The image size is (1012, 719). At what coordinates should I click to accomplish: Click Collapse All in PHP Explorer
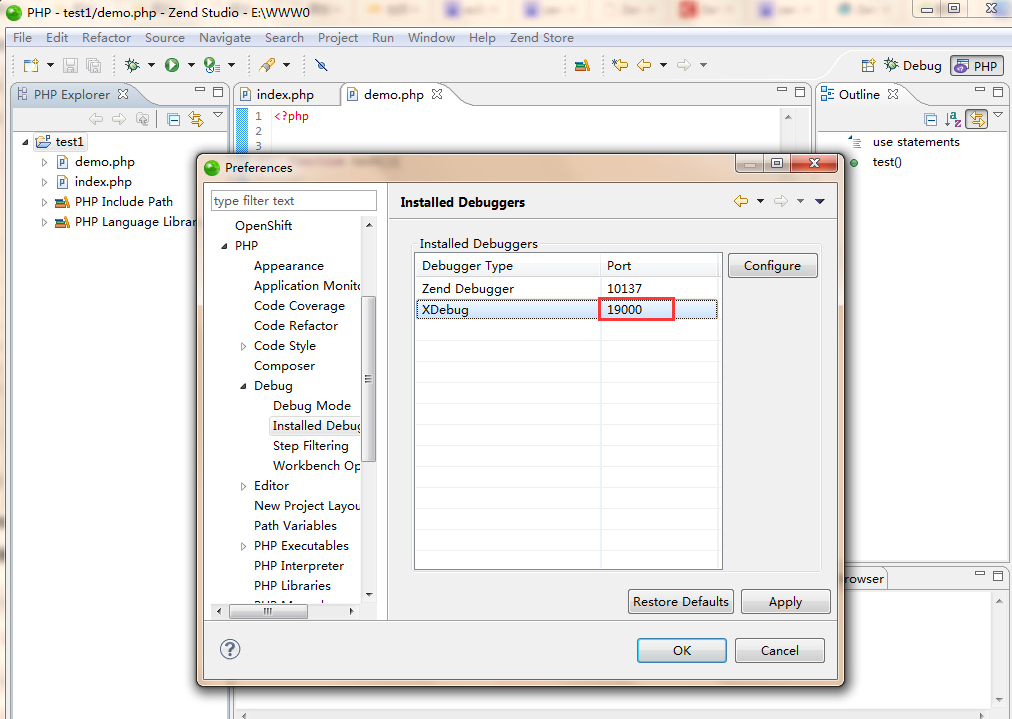173,119
